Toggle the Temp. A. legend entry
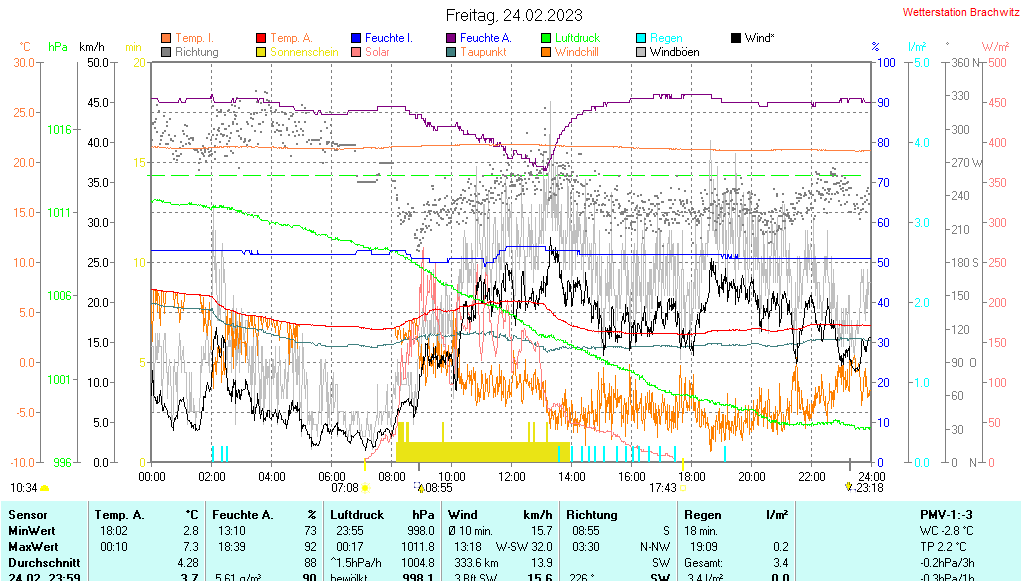 tap(291, 38)
